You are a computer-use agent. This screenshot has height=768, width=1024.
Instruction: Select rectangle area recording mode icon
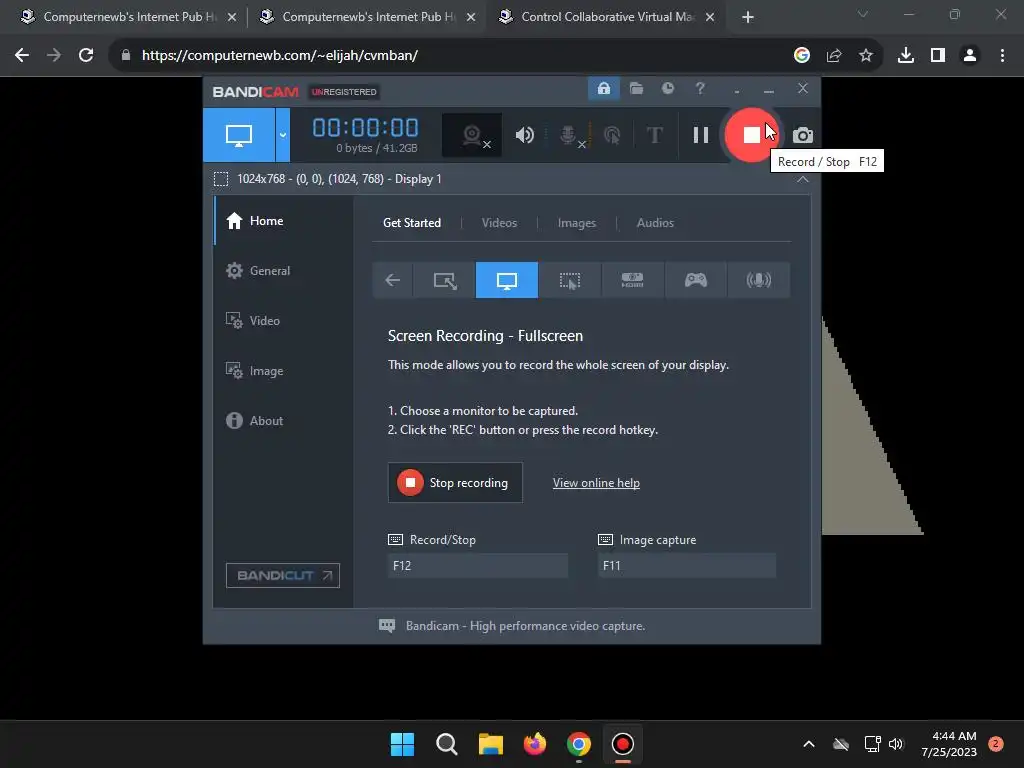pyautogui.click(x=445, y=280)
